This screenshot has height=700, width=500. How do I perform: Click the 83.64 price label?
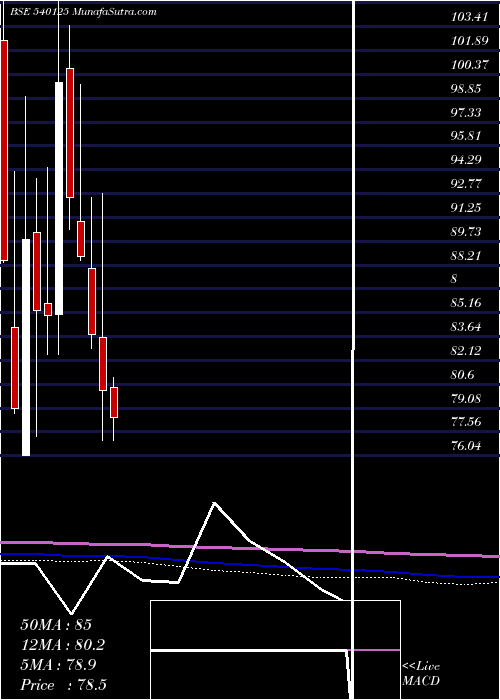(x=467, y=327)
